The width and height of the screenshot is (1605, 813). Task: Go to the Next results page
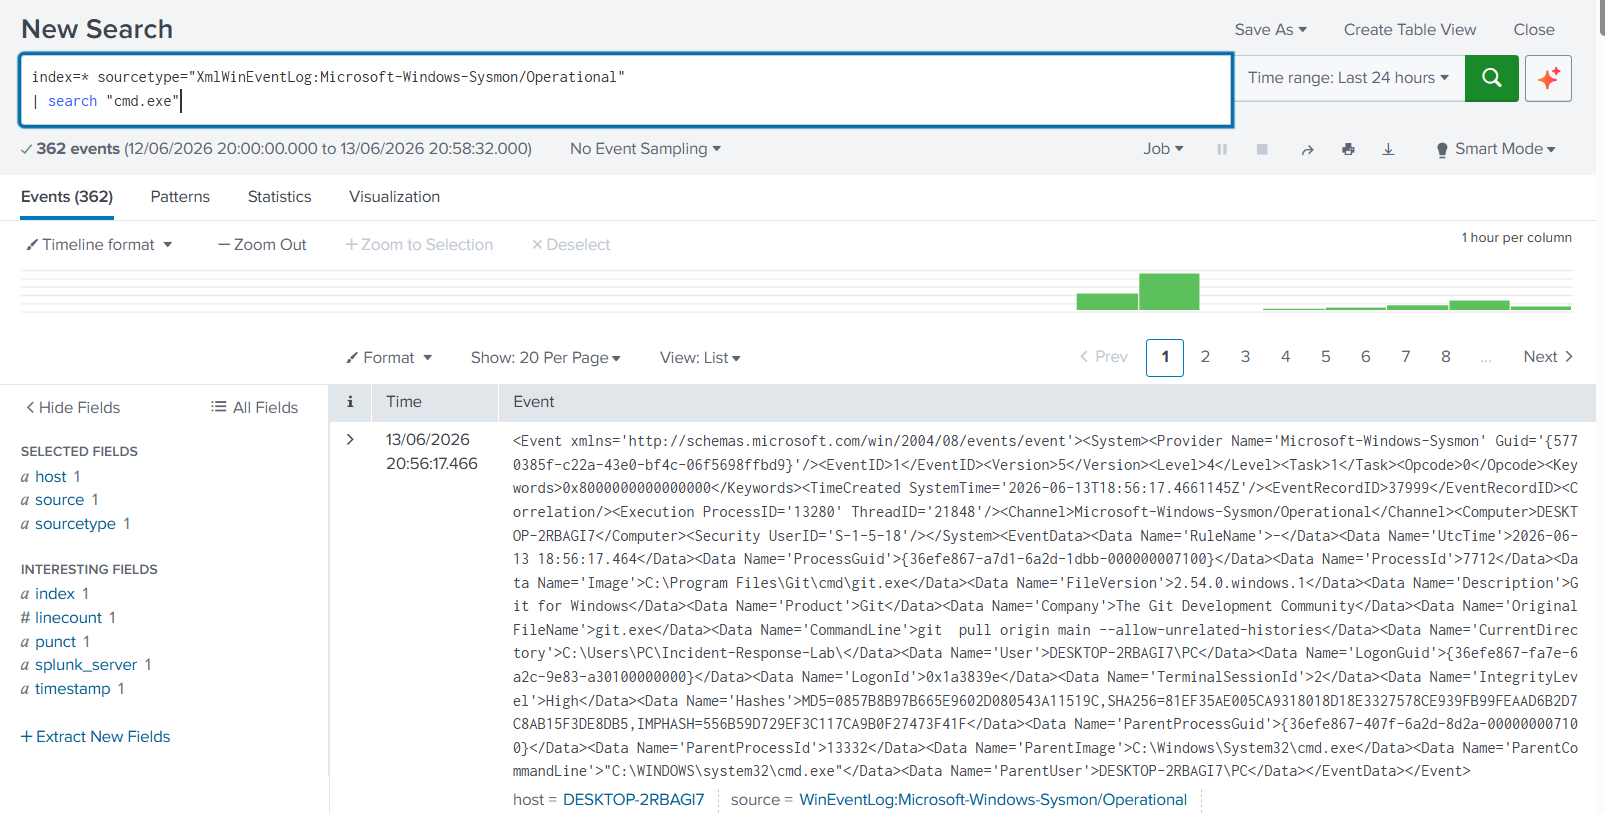[1548, 357]
